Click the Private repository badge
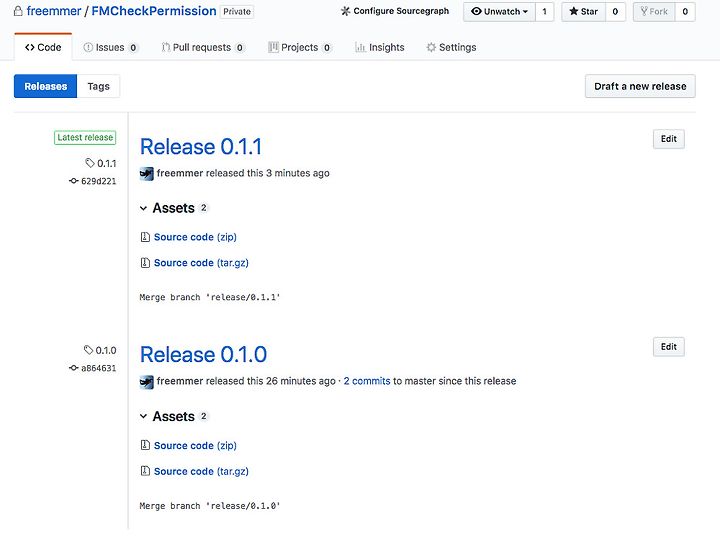 pos(237,11)
